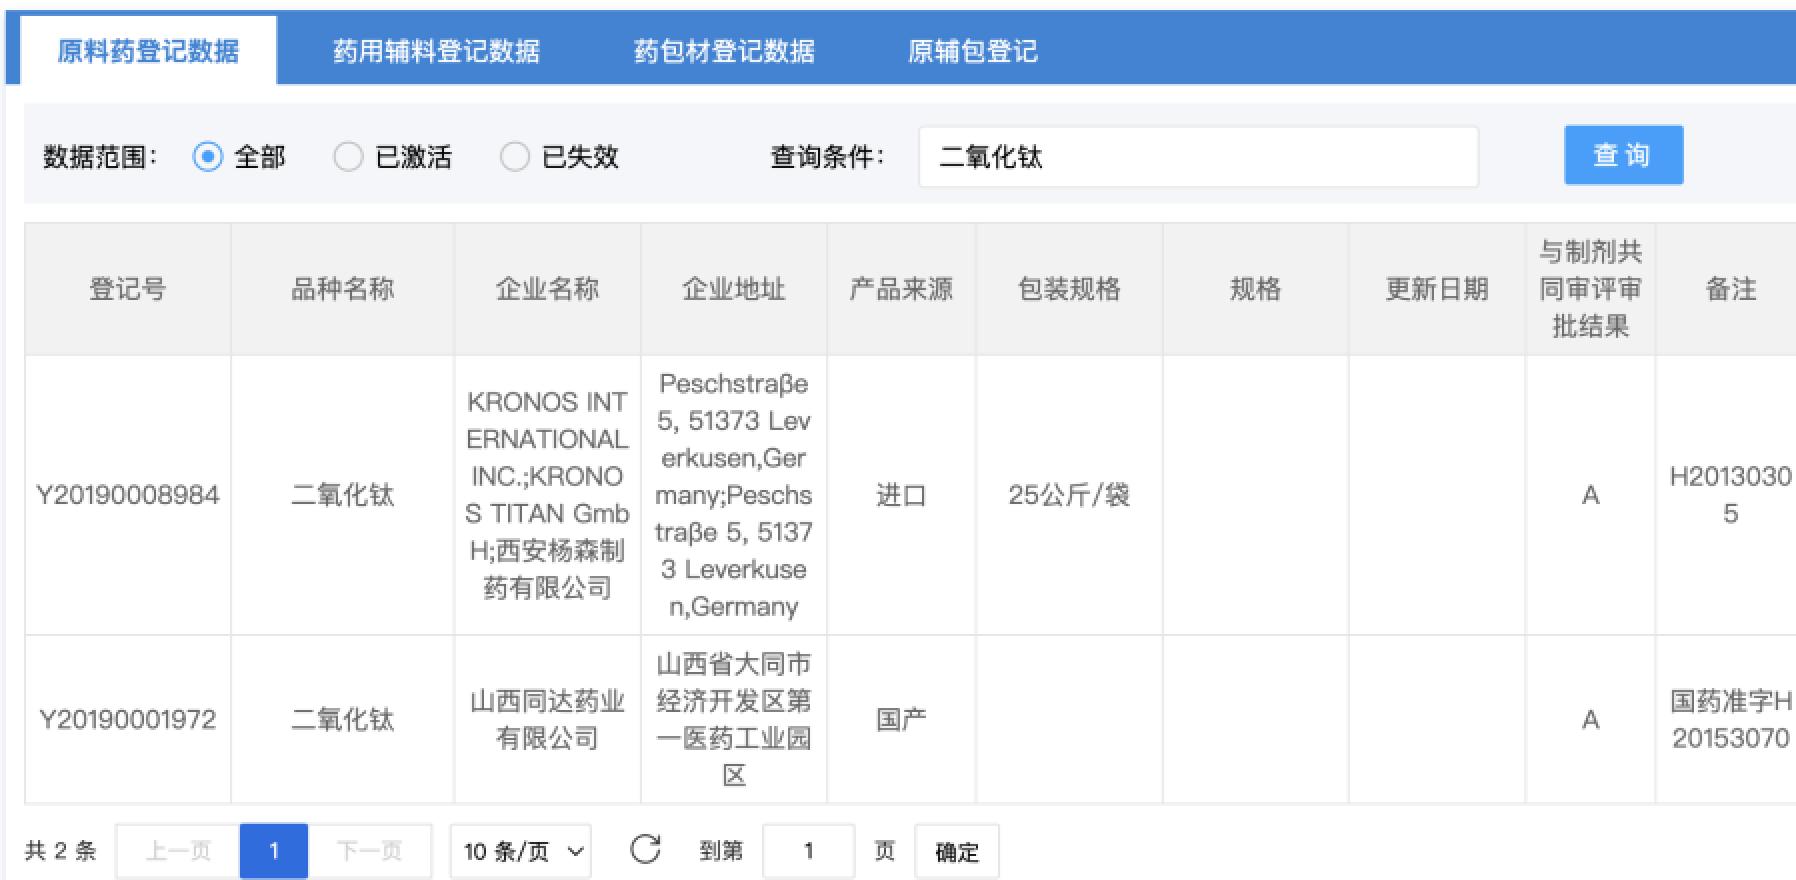Click the 与制剂共同审评审批结果 column header

(1590, 289)
